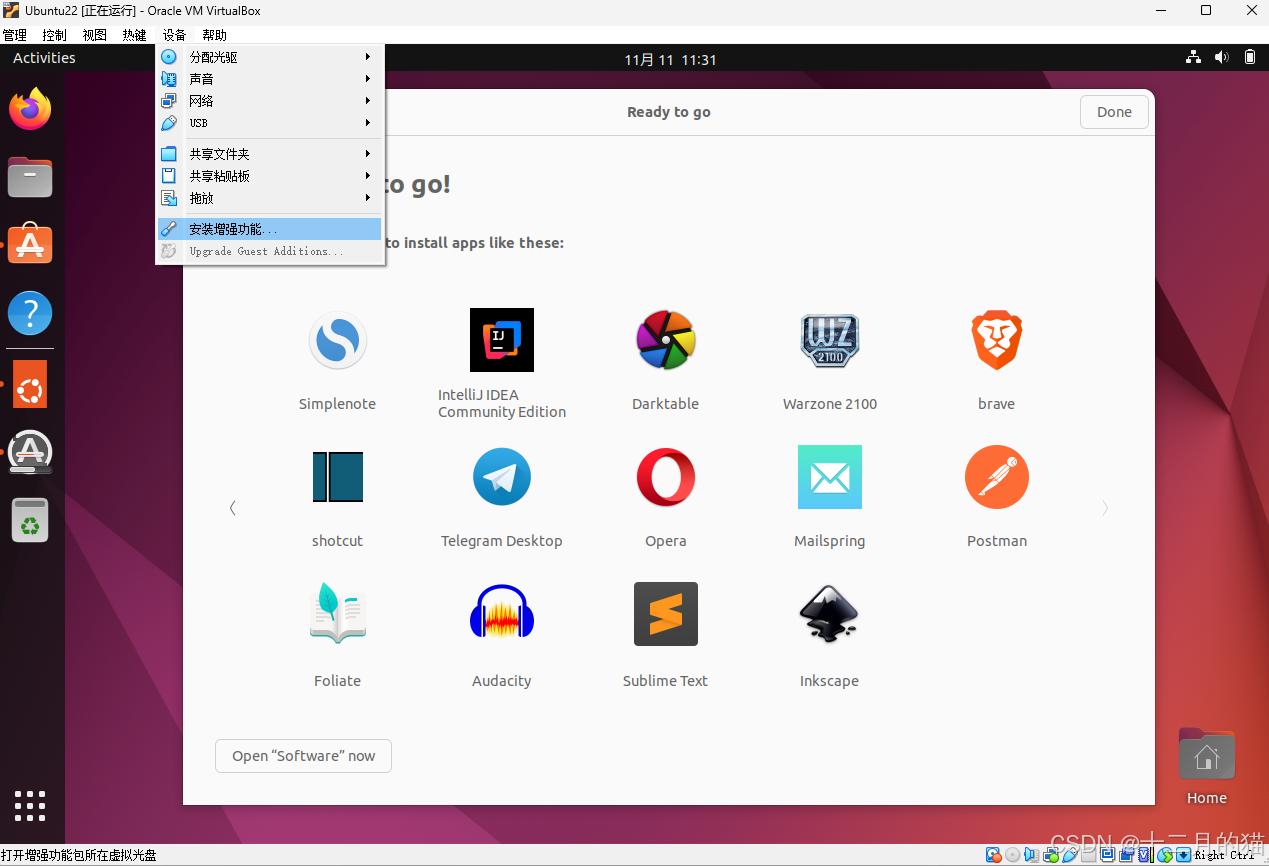Open the clock 11月 11 11:31
Viewport: 1269px width, 866px height.
tap(671, 60)
